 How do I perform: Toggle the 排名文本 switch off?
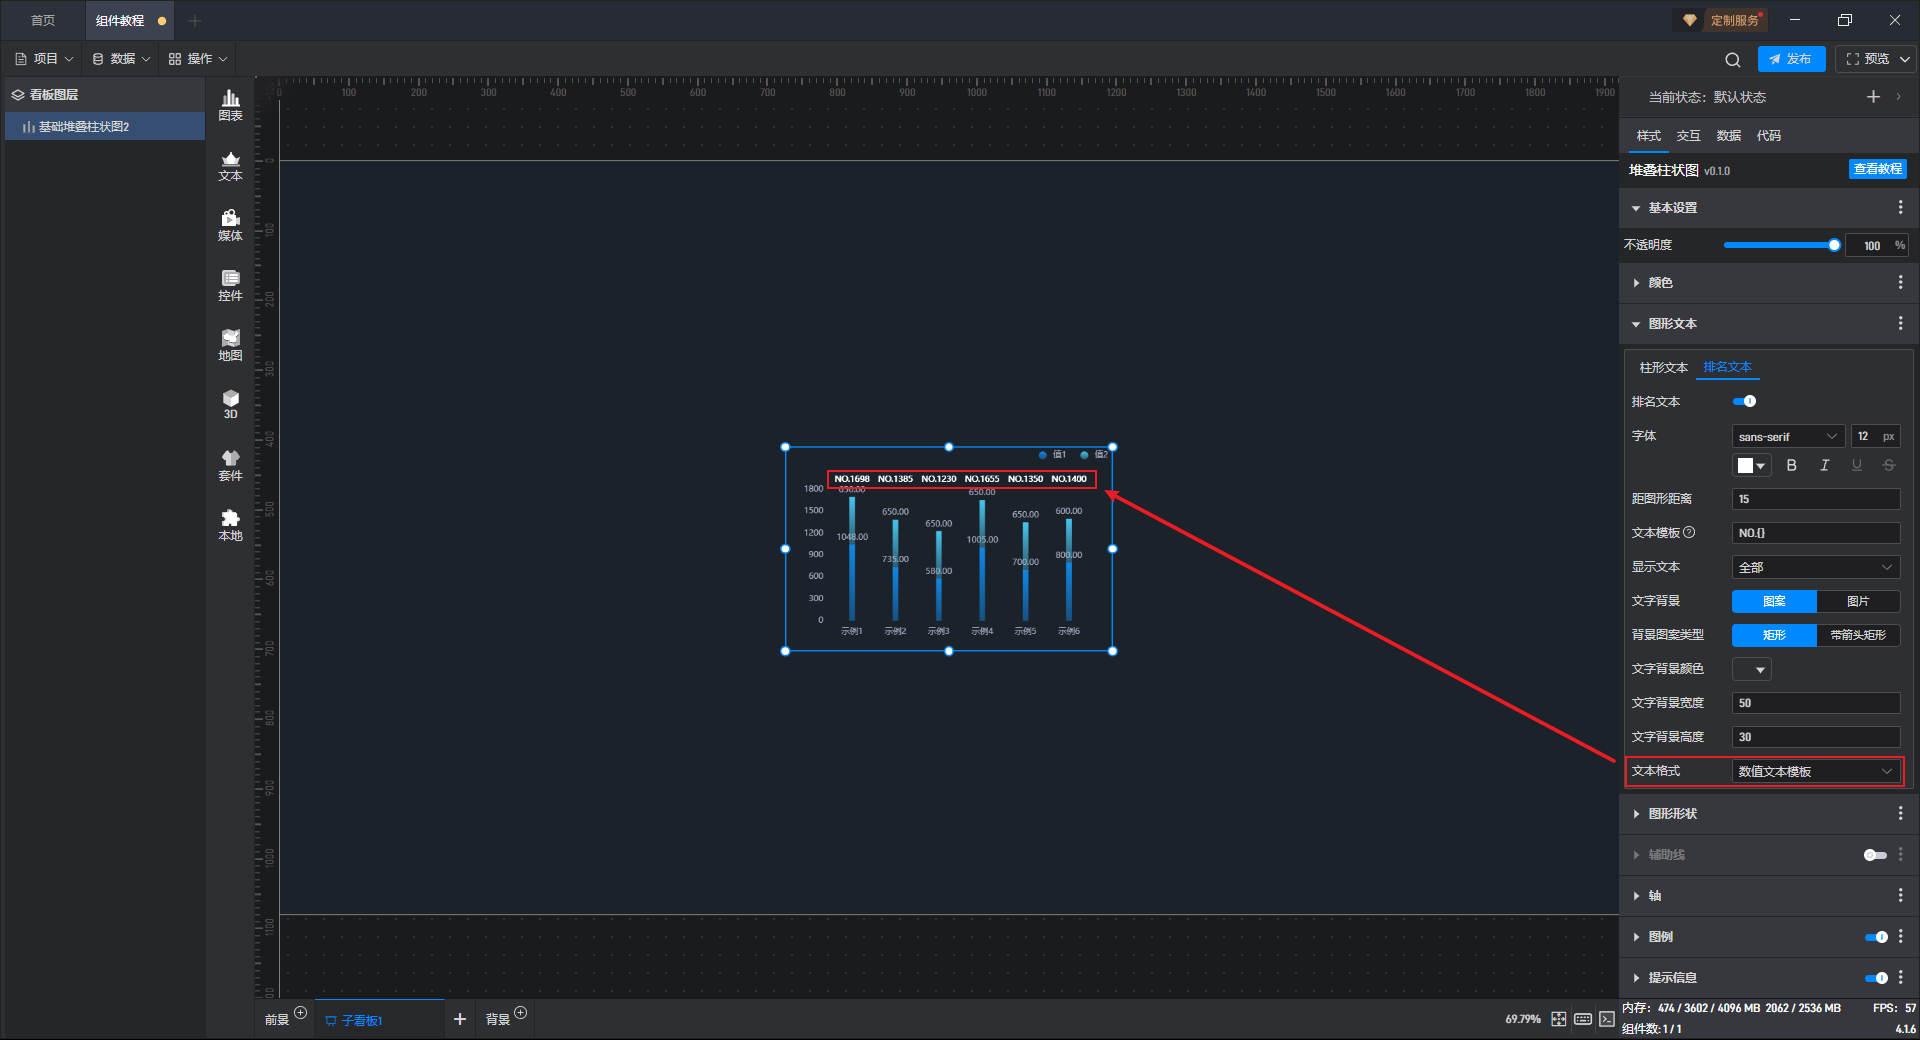coord(1745,401)
